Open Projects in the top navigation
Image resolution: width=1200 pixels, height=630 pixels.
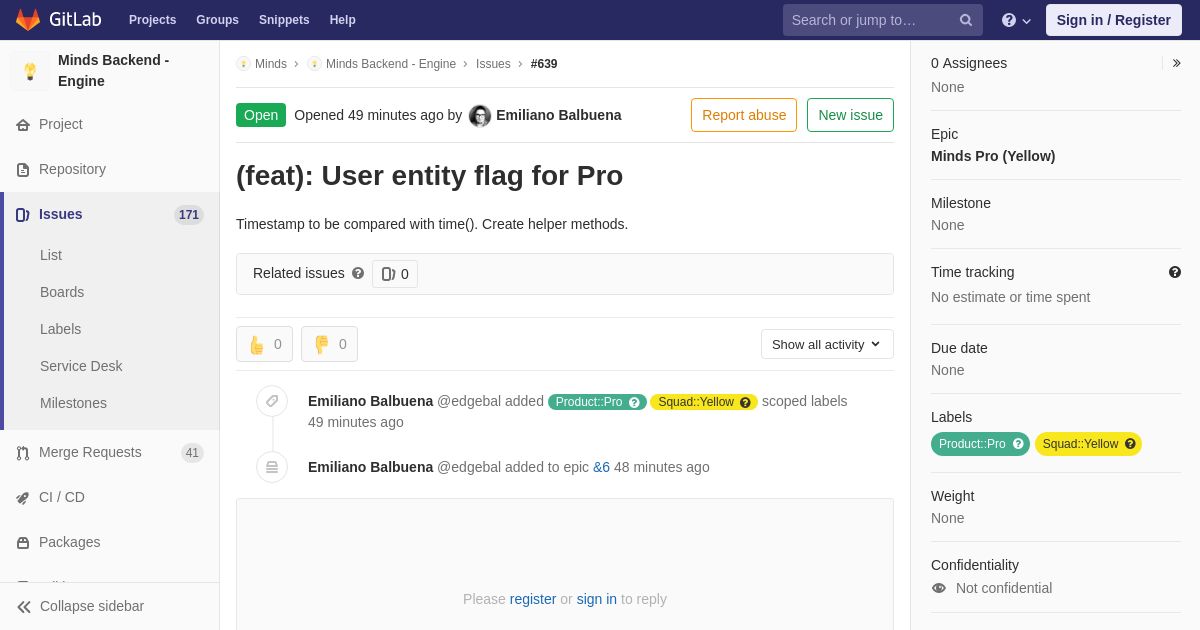point(152,20)
